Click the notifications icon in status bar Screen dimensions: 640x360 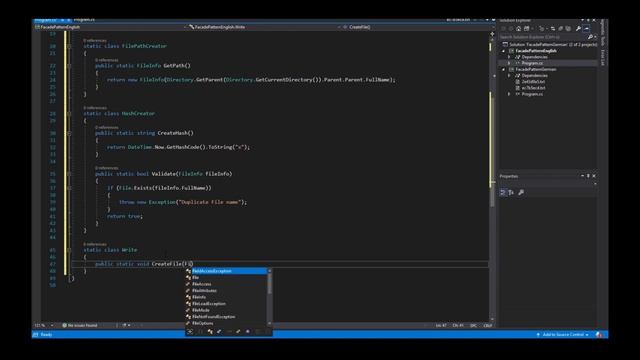[x=599, y=335]
